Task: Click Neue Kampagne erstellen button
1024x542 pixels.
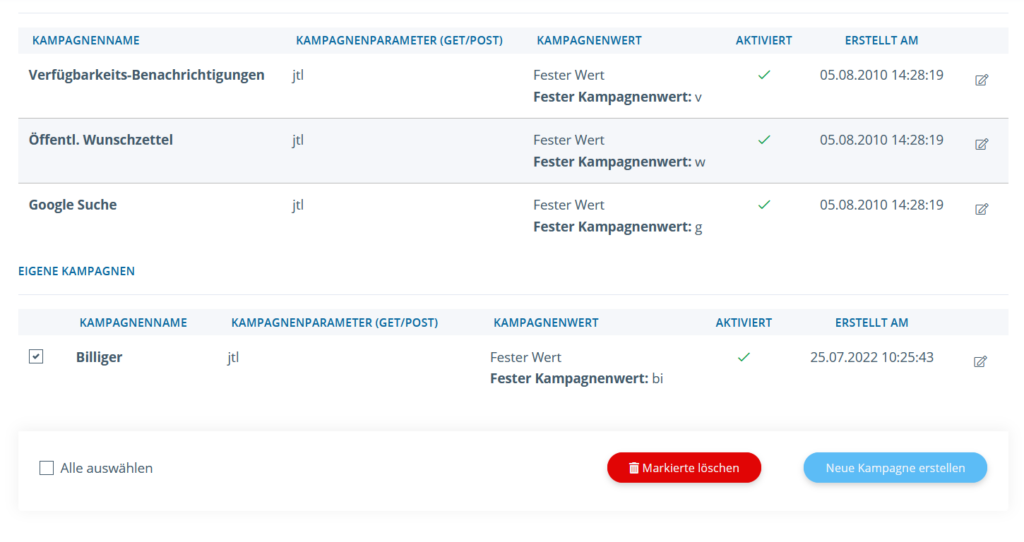Action: [x=895, y=468]
